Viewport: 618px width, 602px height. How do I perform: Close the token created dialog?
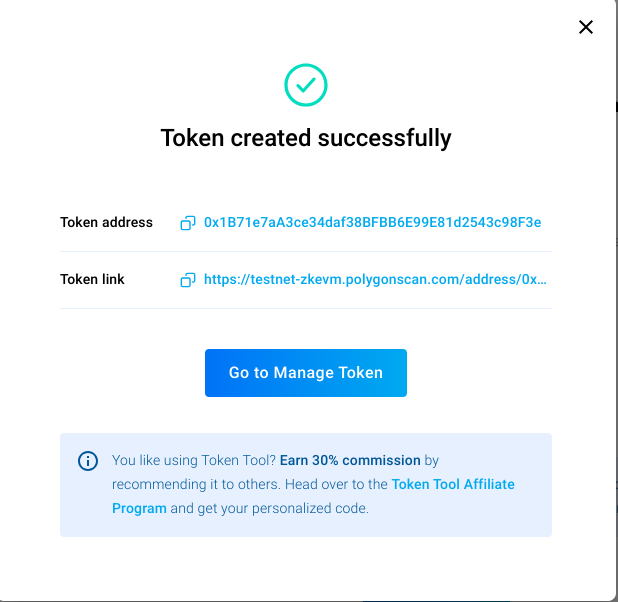tap(586, 27)
